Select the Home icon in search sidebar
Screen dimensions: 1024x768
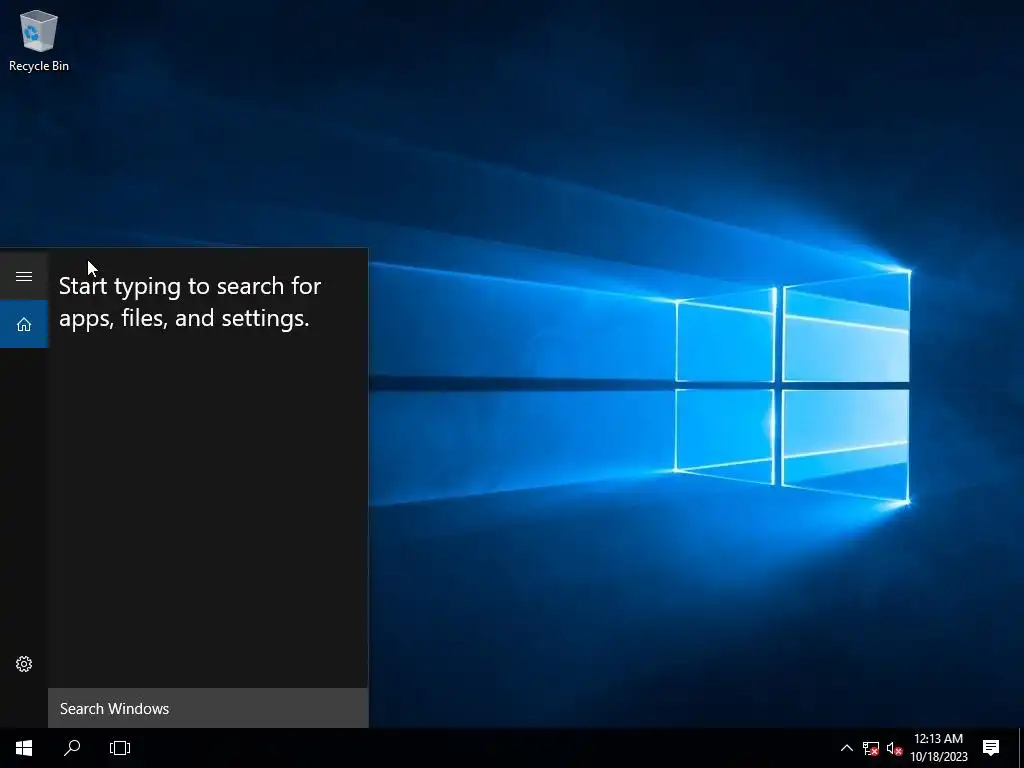pyautogui.click(x=24, y=324)
